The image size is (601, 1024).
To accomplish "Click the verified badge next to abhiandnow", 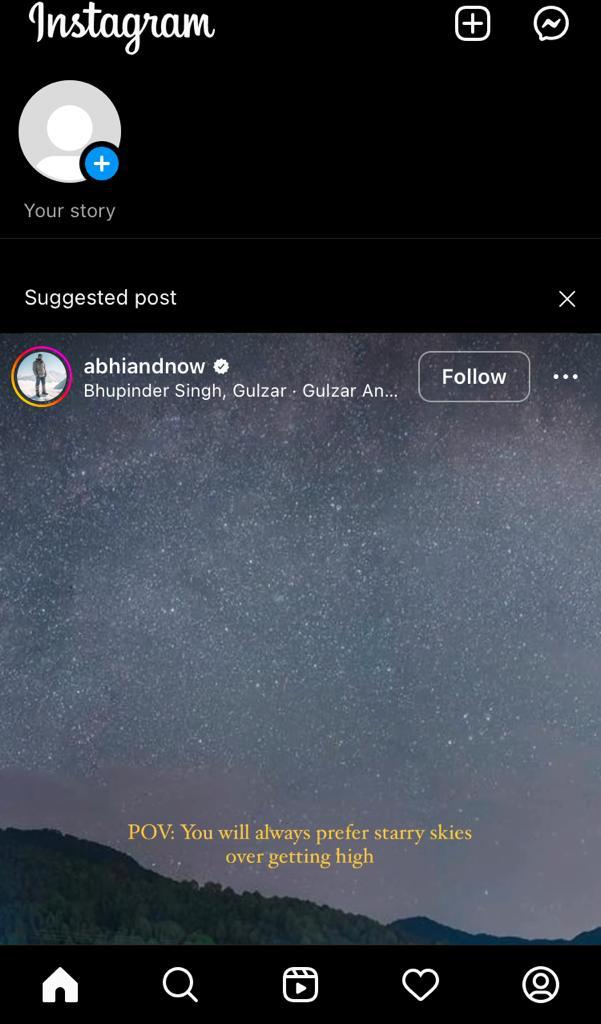I will pyautogui.click(x=221, y=367).
